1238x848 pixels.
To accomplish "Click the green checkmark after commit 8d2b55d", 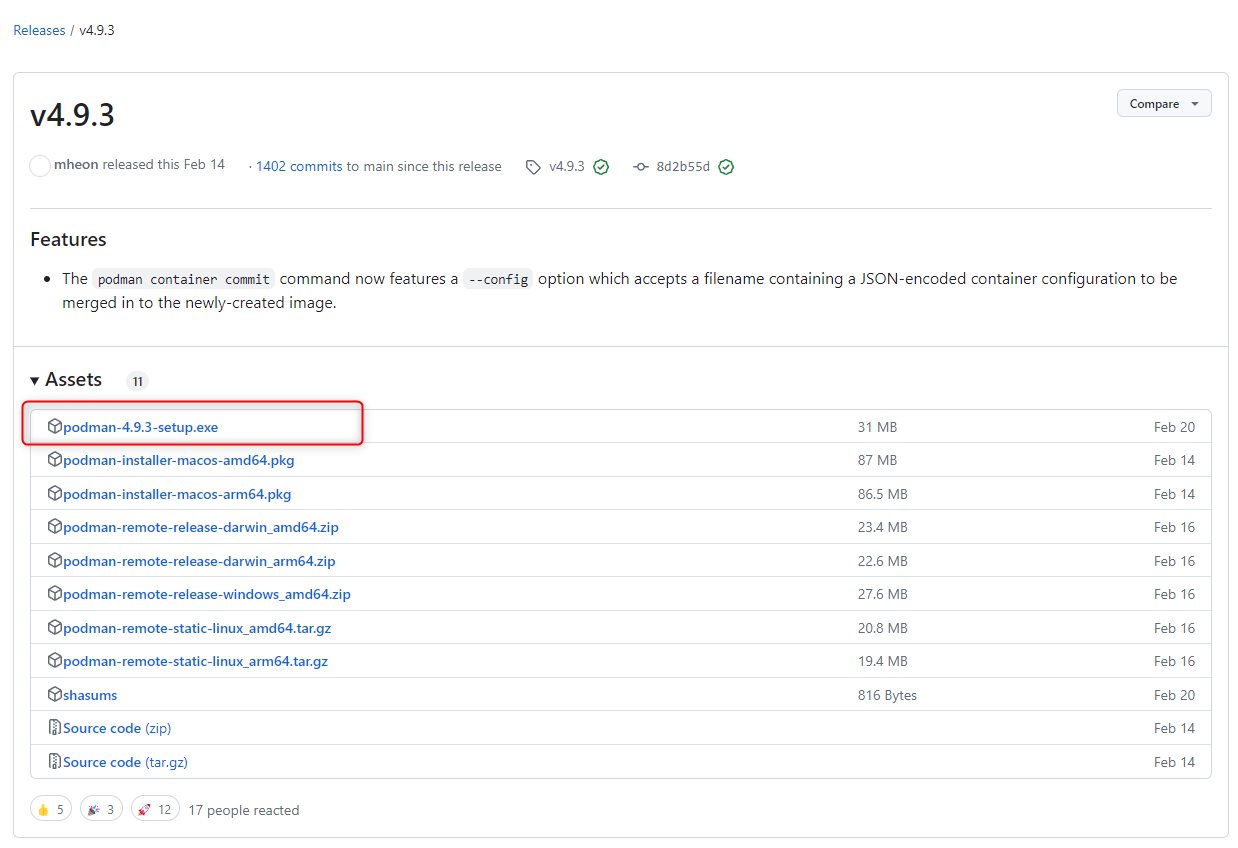I will tap(726, 167).
